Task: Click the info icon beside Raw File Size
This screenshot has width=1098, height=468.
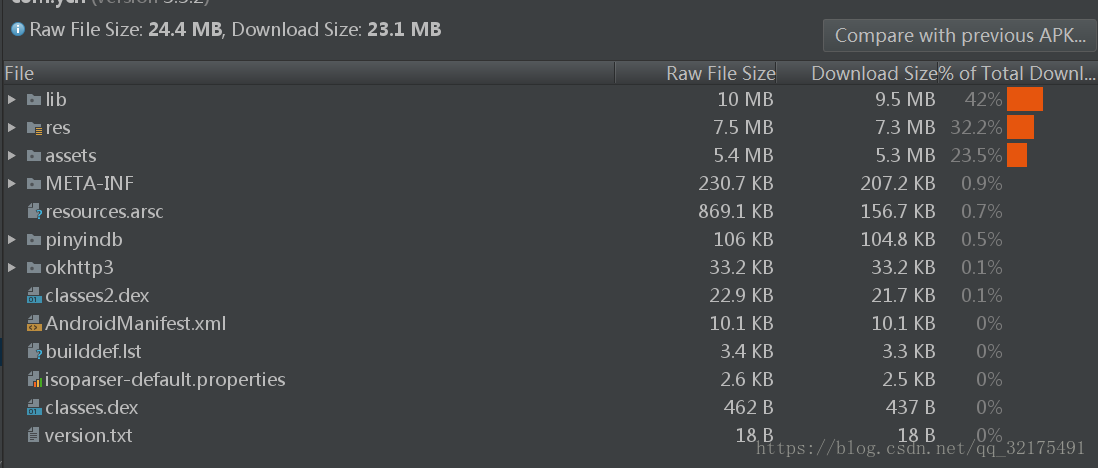Action: tap(18, 29)
